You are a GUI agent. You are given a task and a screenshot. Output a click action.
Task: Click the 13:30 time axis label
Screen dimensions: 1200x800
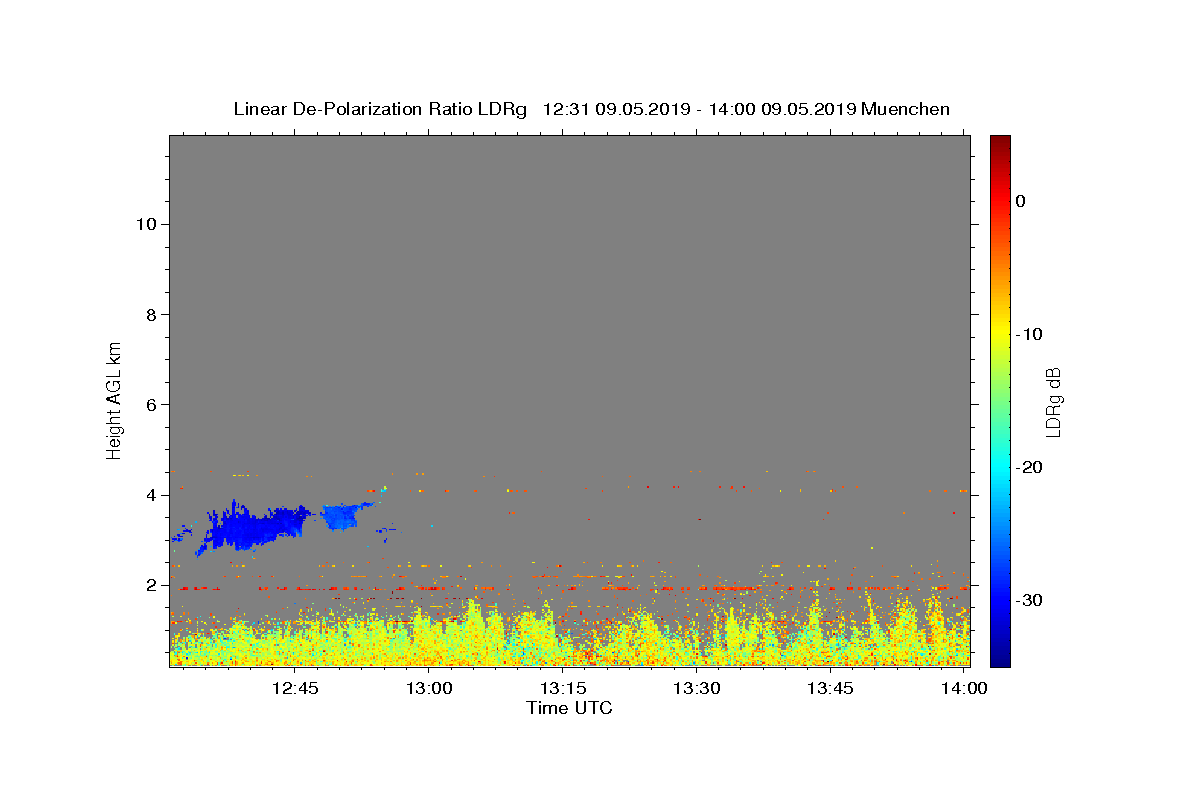pos(697,688)
